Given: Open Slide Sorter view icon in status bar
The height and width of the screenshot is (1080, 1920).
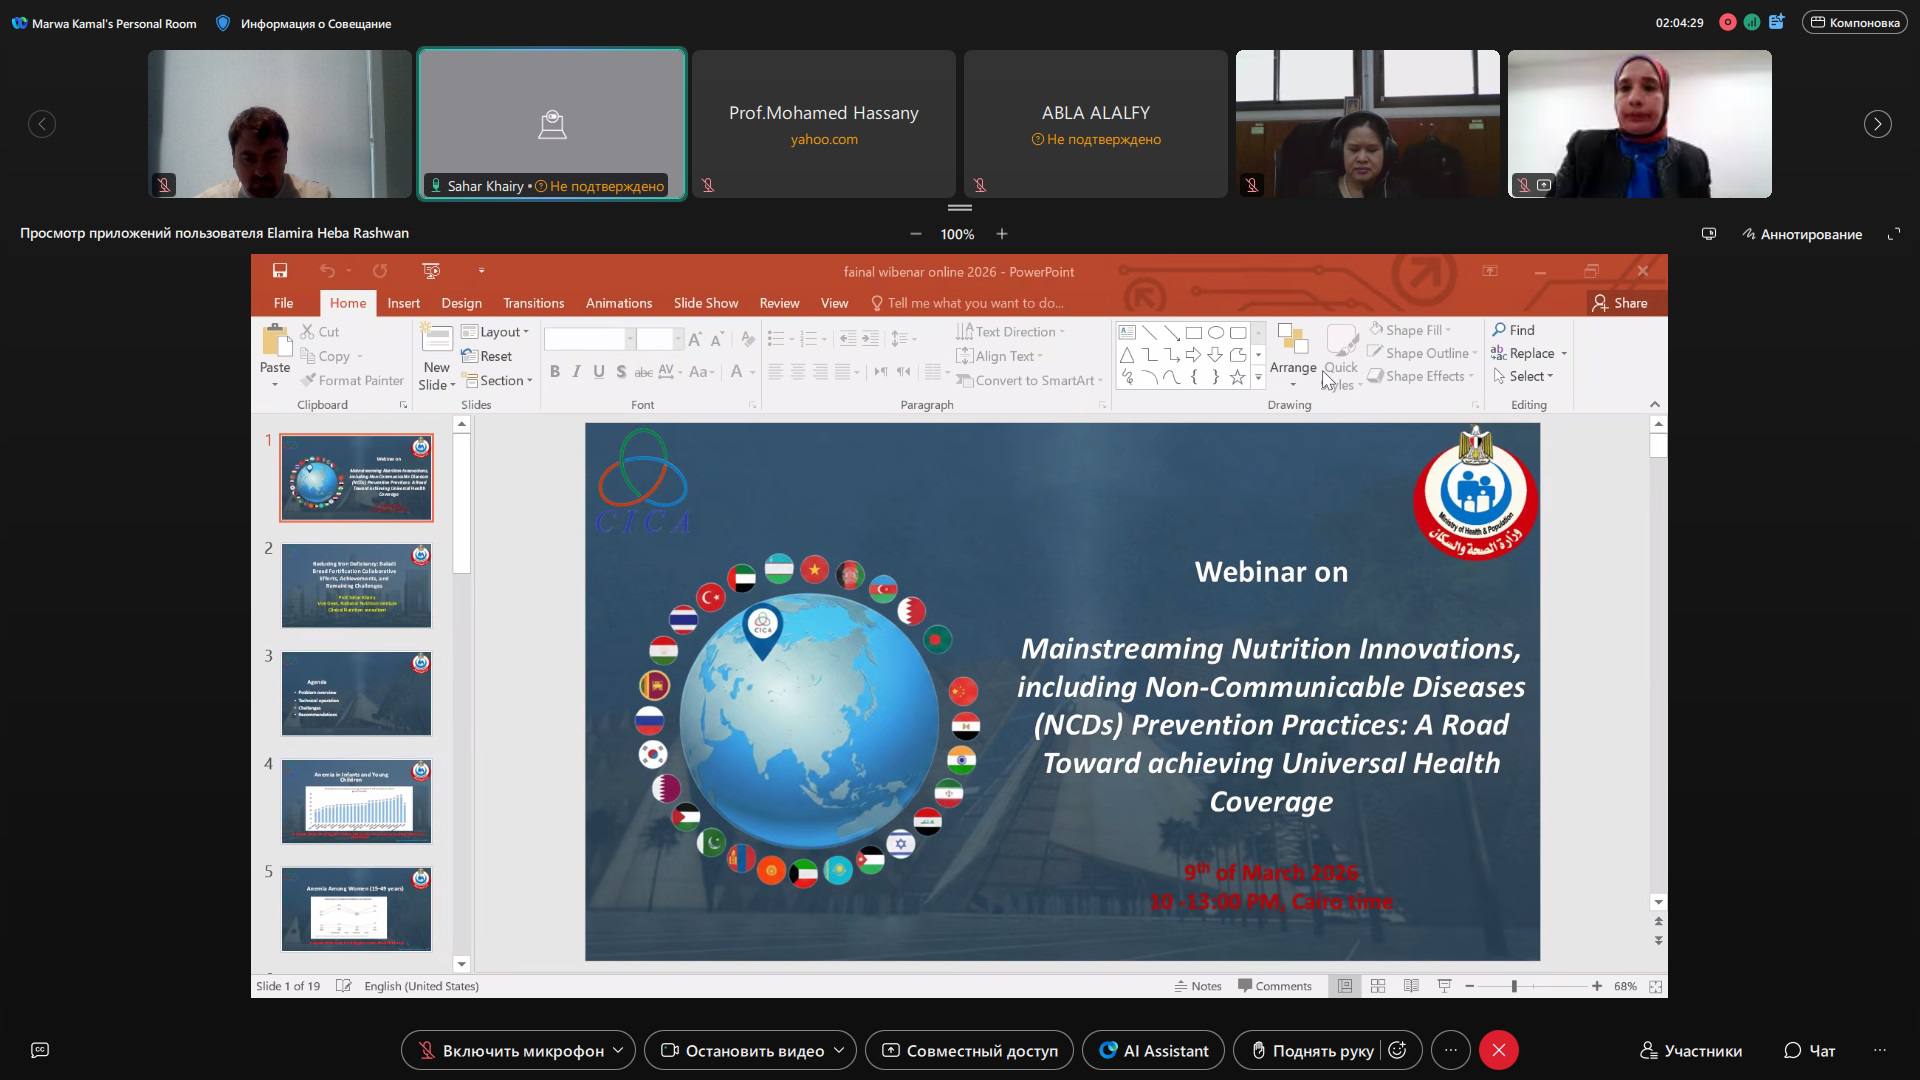Looking at the screenshot, I should click(x=1378, y=986).
